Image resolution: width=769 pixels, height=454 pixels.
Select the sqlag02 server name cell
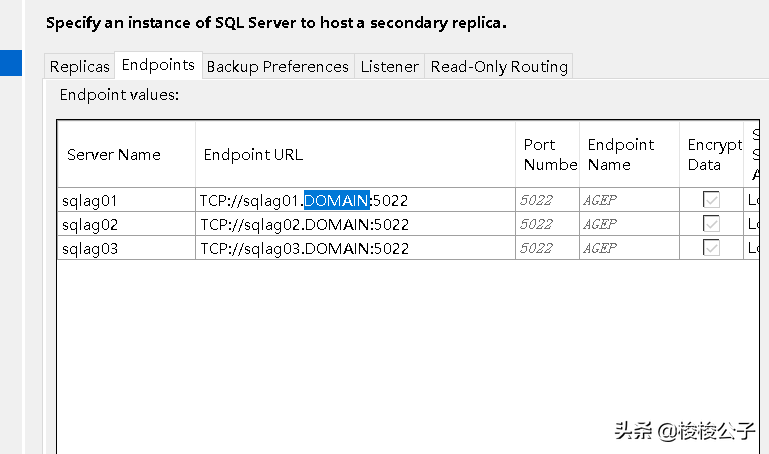pyautogui.click(x=127, y=224)
